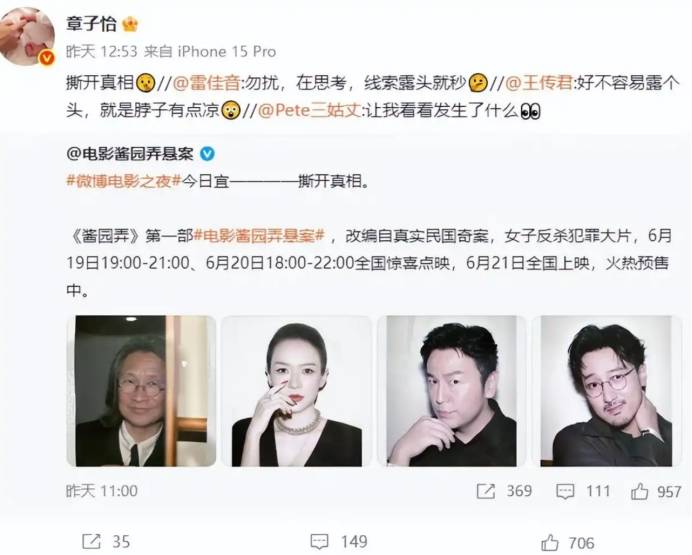Click the blue verified badge of 电影酱园弄悬案
This screenshot has height=555, width=692.
207,154
